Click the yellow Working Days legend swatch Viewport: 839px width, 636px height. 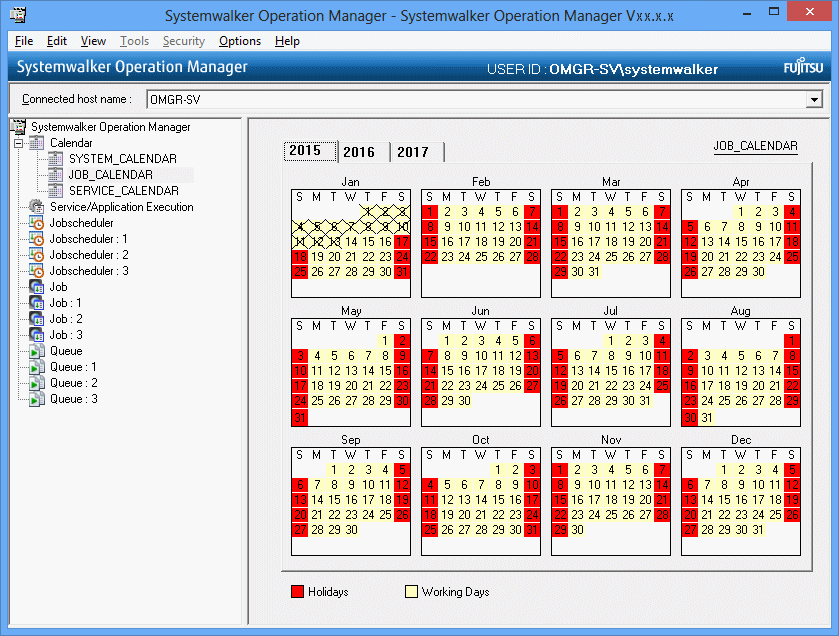(411, 592)
